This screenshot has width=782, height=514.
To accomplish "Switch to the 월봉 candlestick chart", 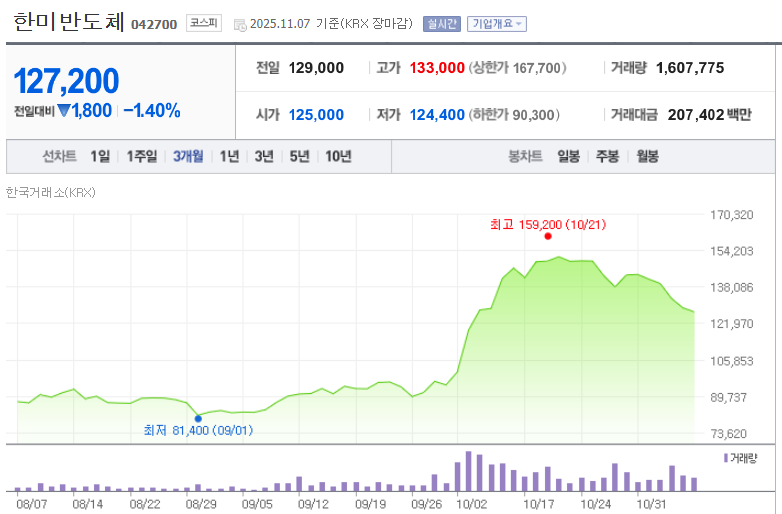I will click(x=647, y=157).
